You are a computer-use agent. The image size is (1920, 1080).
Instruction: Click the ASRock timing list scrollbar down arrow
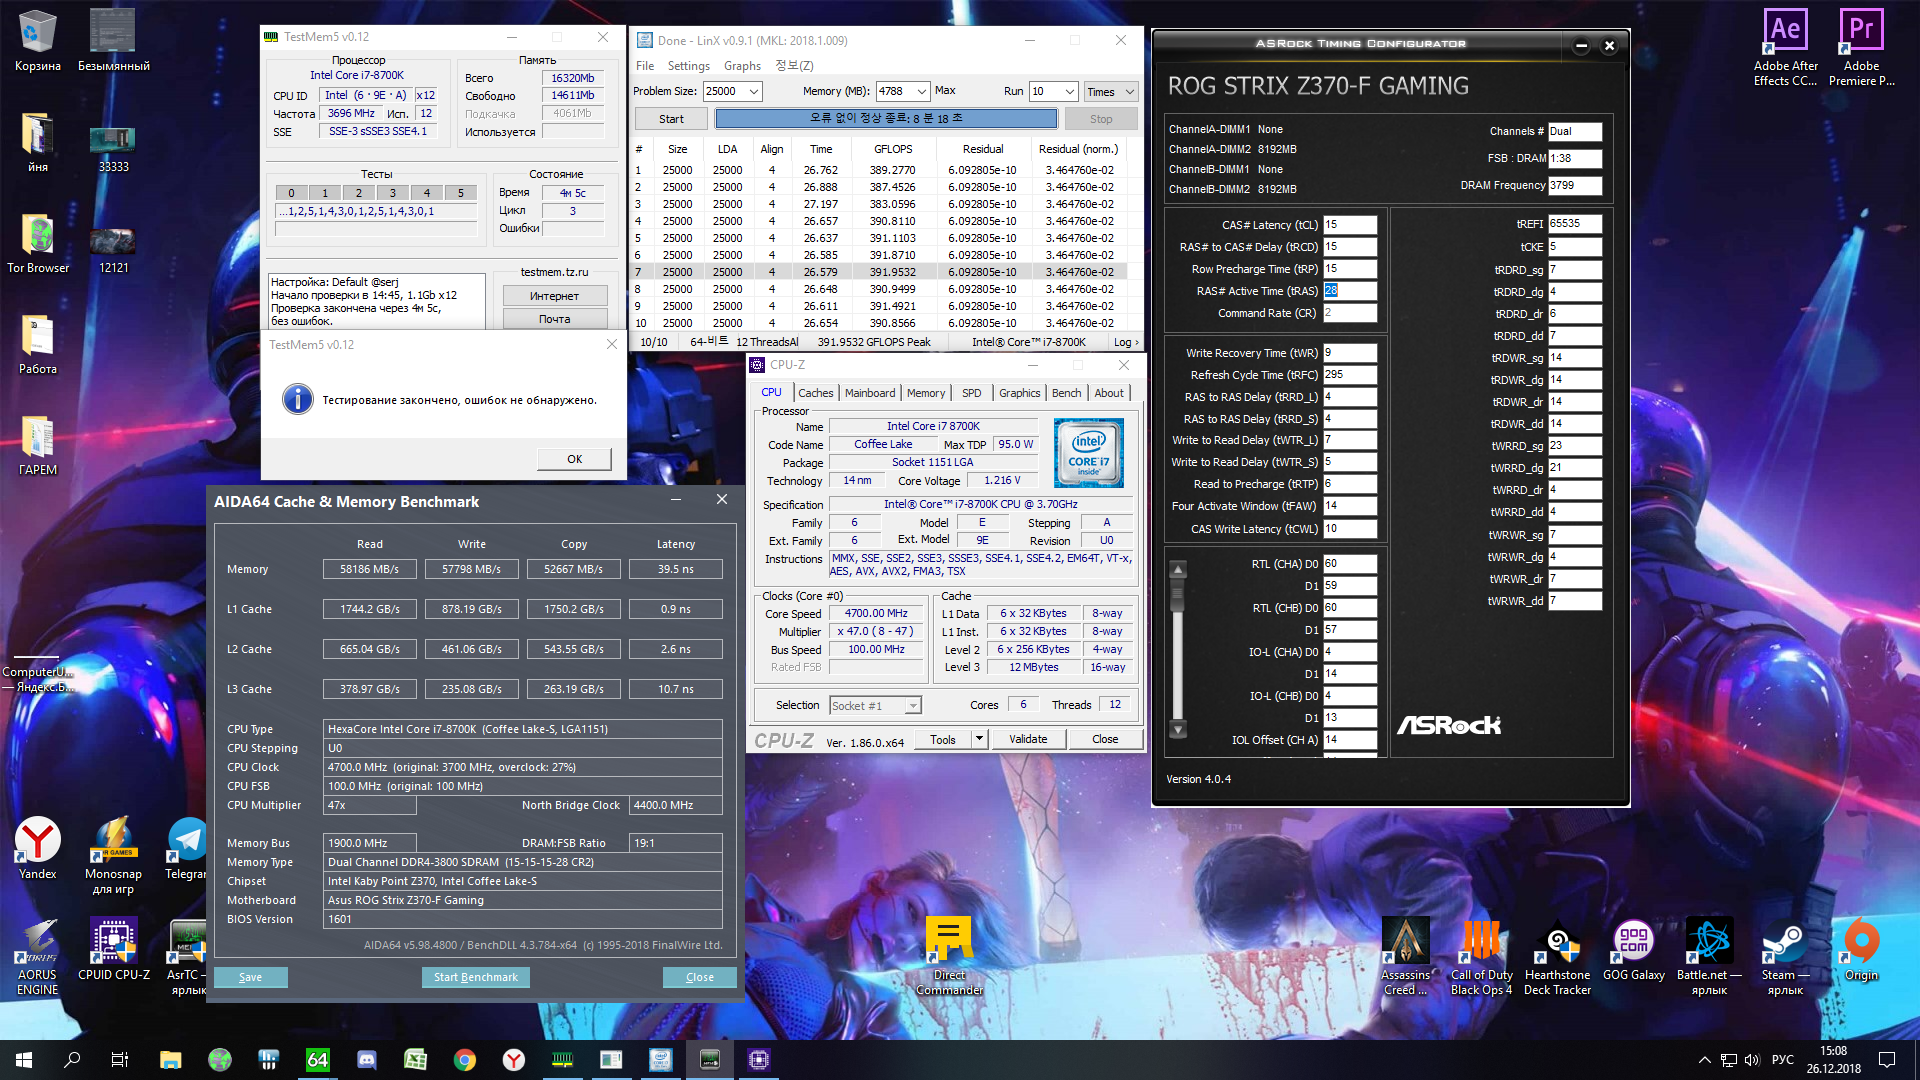pos(1178,729)
